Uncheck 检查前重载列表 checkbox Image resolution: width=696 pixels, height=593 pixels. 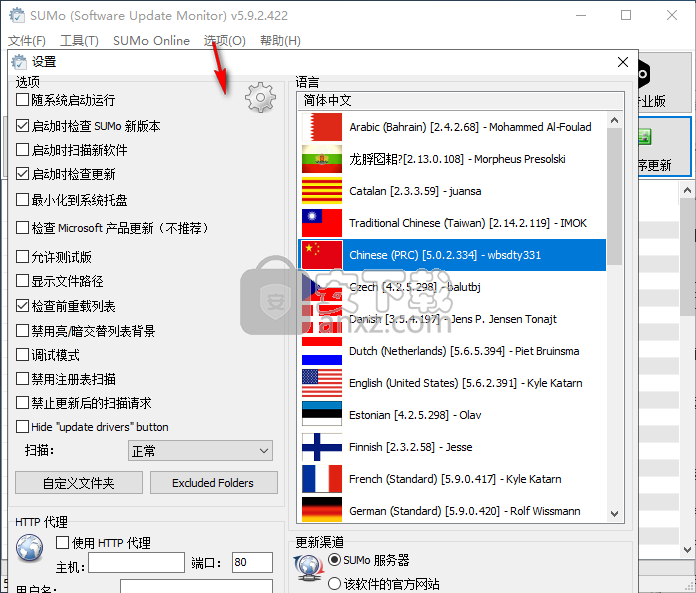click(x=22, y=306)
